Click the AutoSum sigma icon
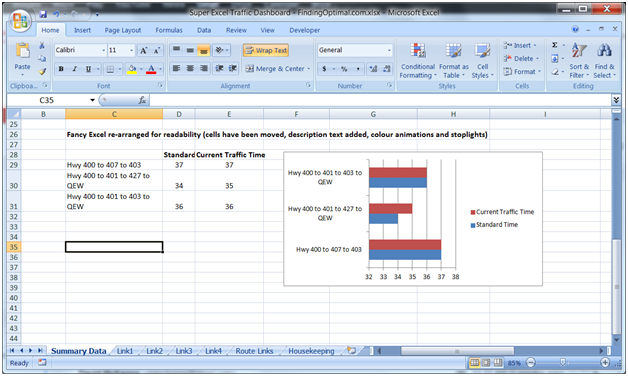The image size is (628, 376). point(555,45)
